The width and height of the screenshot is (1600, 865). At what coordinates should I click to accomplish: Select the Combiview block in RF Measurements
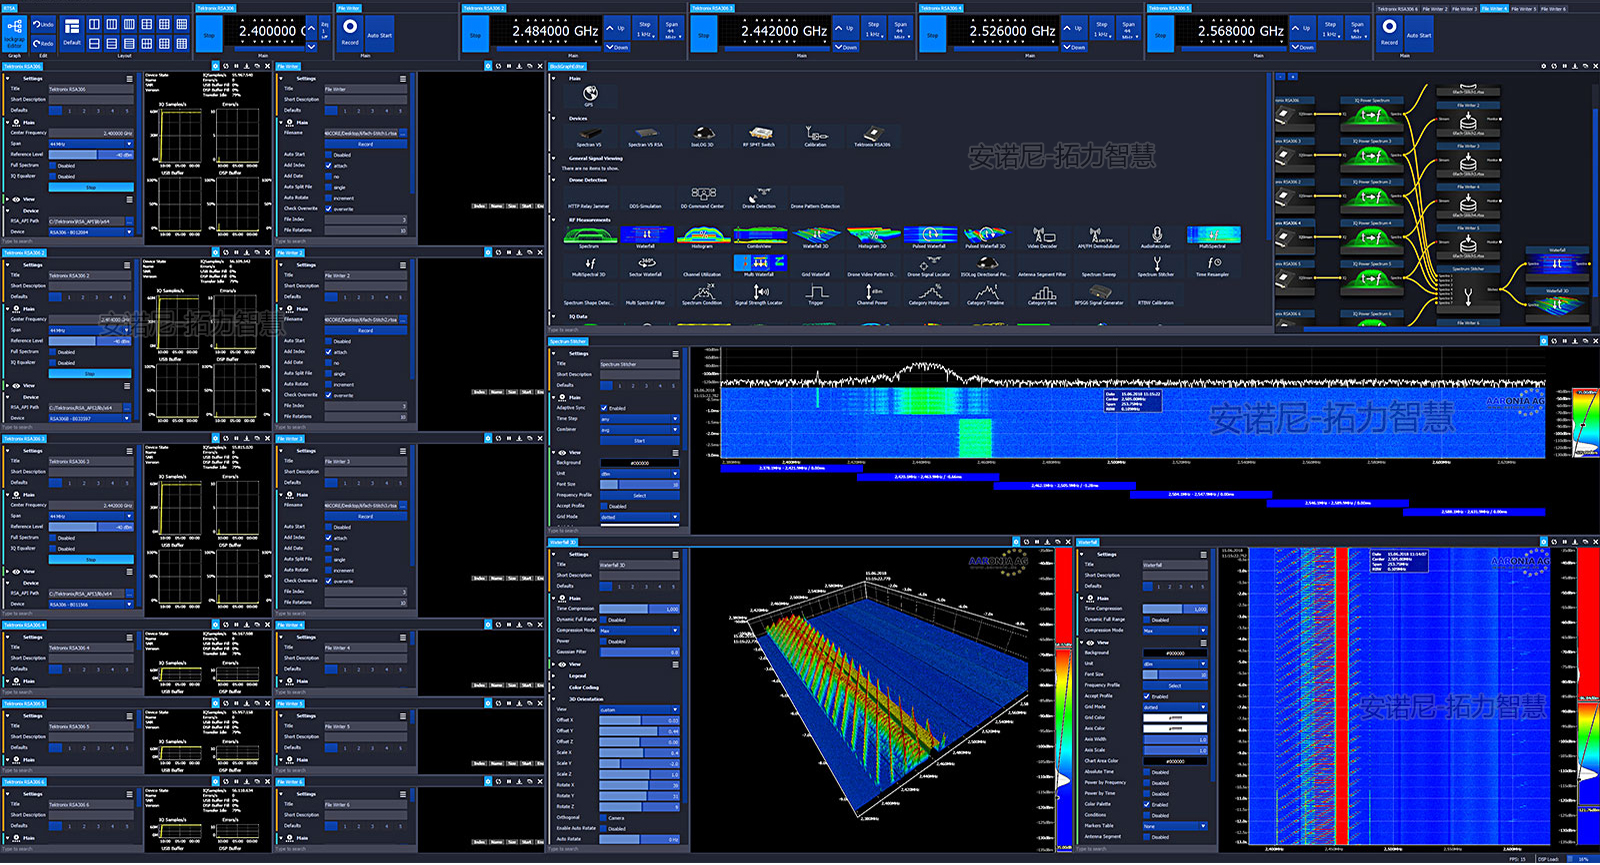click(x=759, y=237)
